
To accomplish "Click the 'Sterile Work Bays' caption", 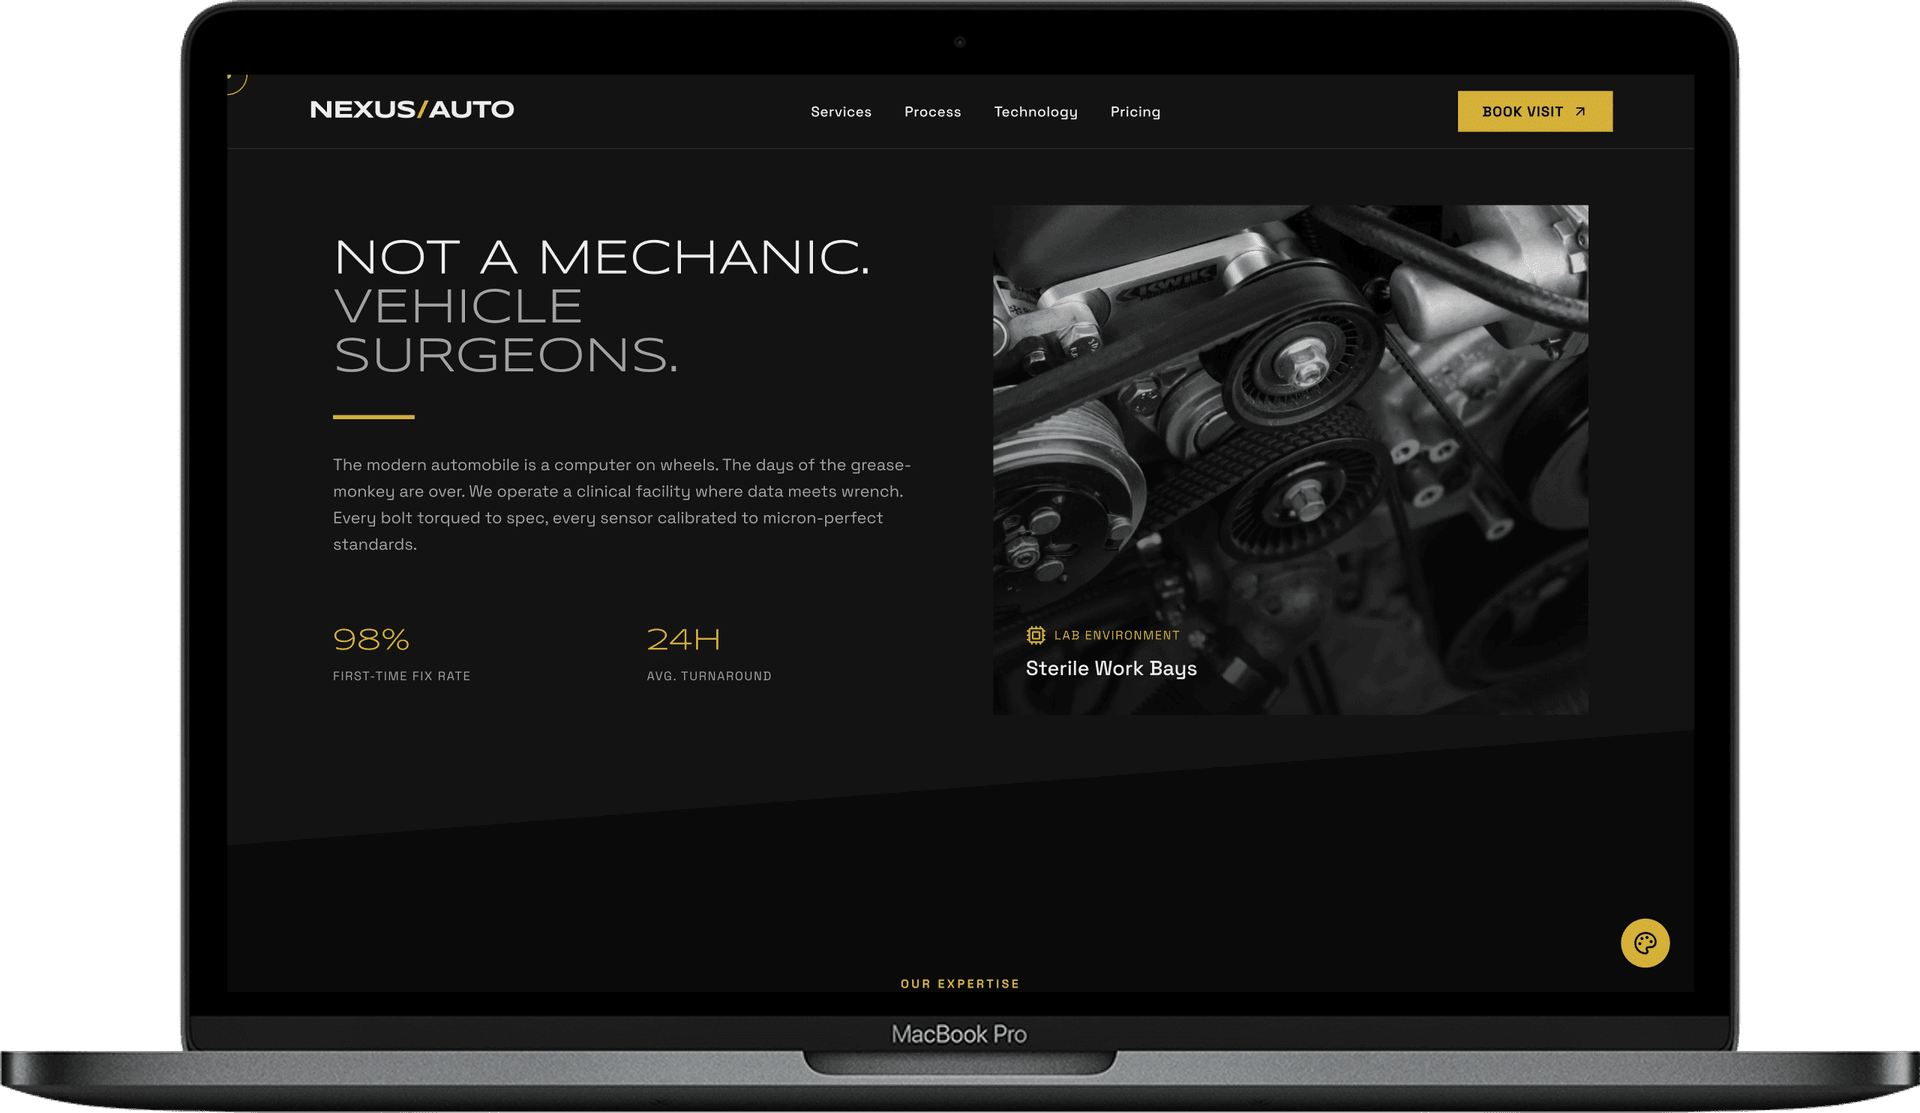I will click(x=1111, y=668).
